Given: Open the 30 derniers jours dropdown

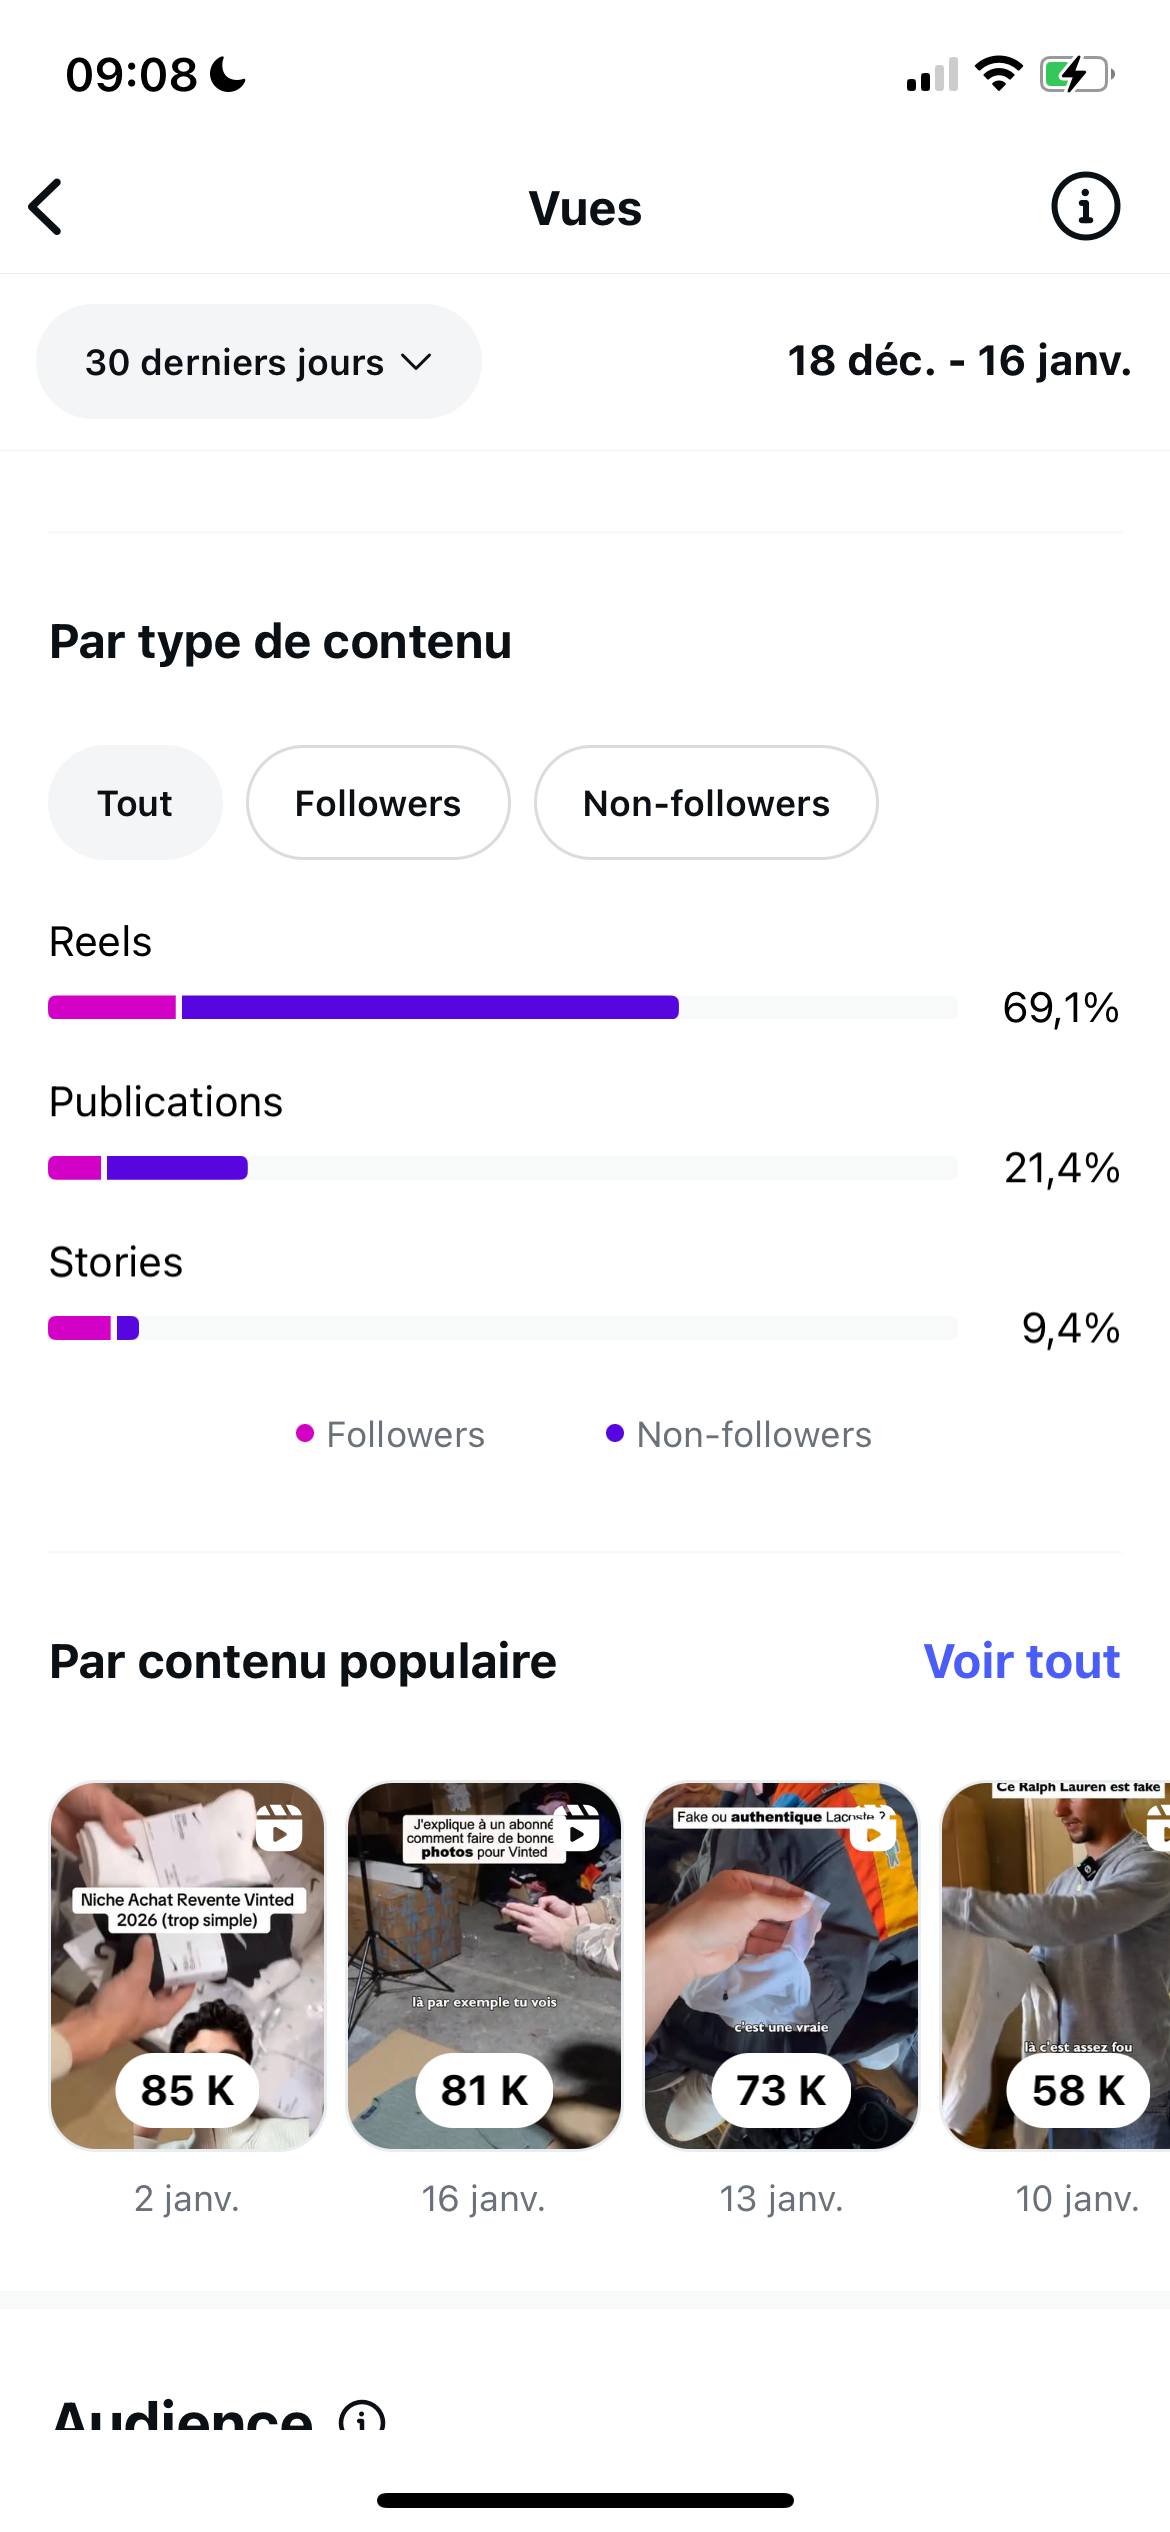Looking at the screenshot, I should [x=258, y=362].
